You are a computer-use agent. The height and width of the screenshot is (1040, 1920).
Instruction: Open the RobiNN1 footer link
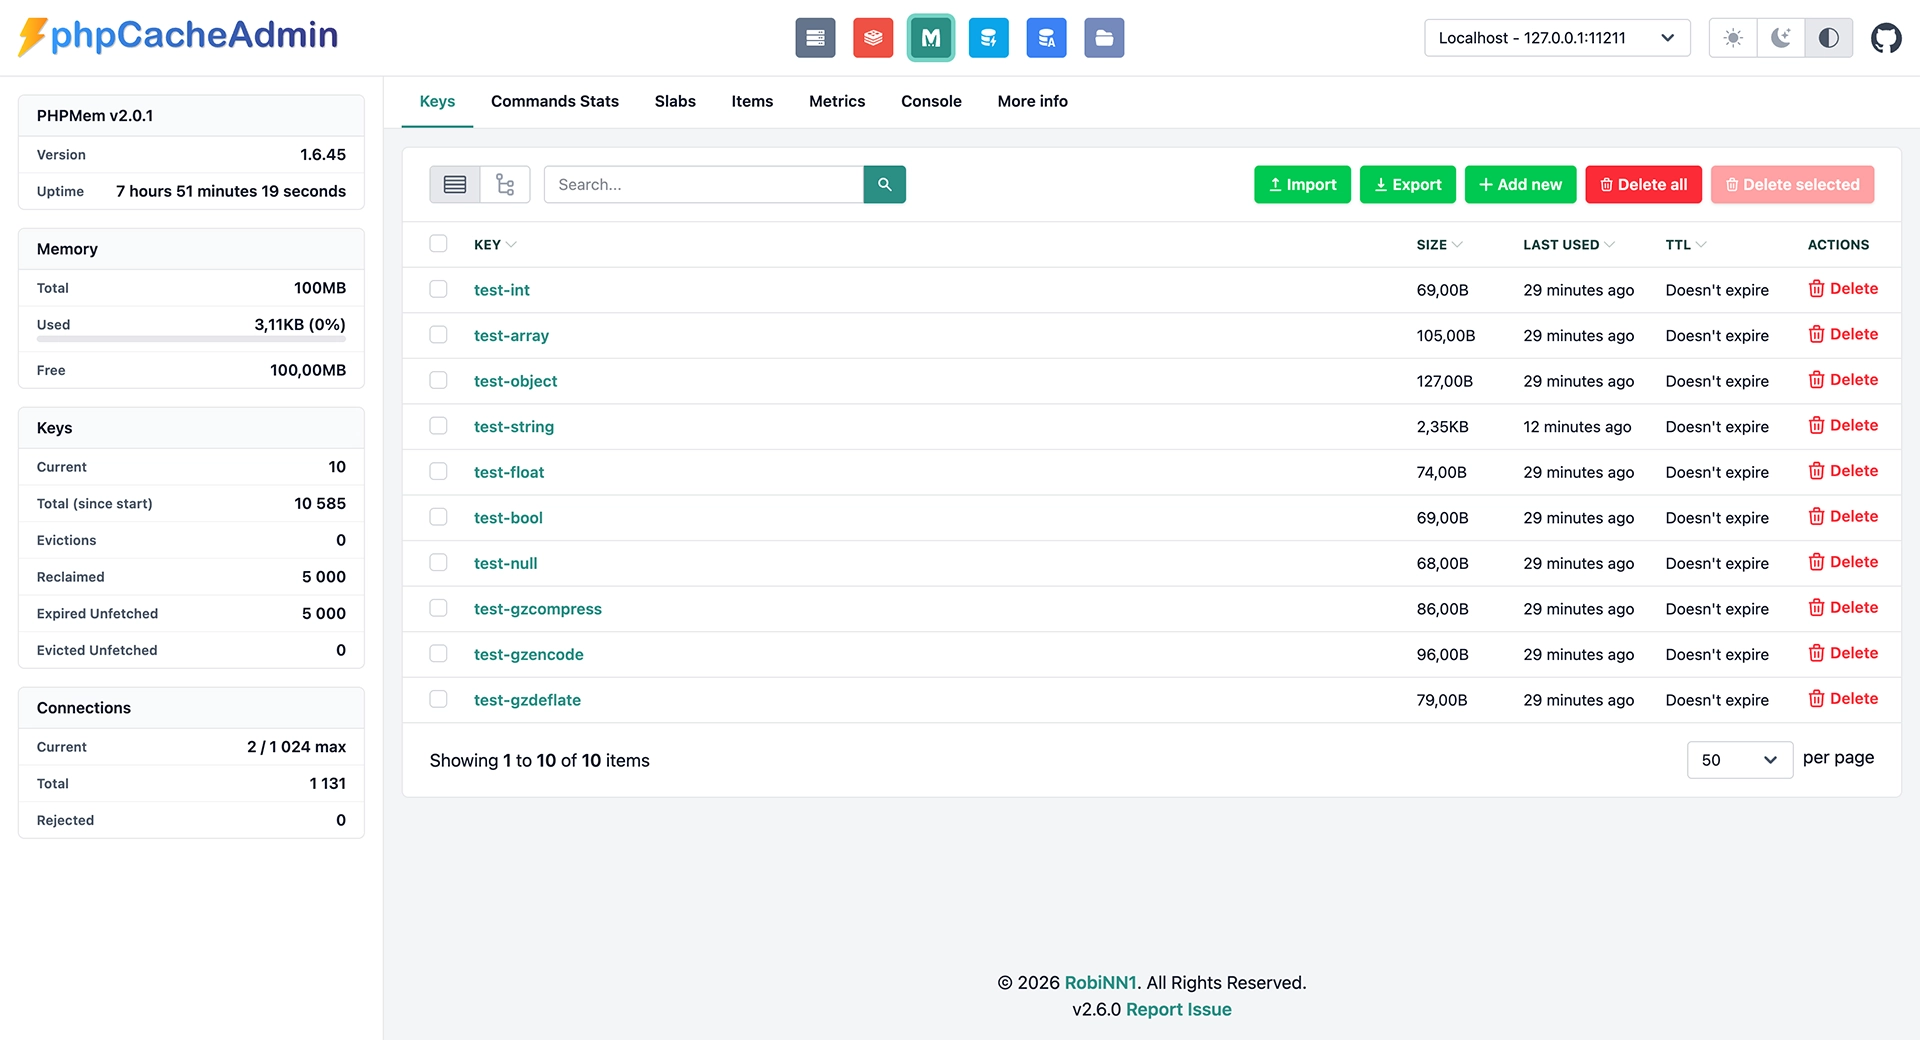click(1100, 982)
